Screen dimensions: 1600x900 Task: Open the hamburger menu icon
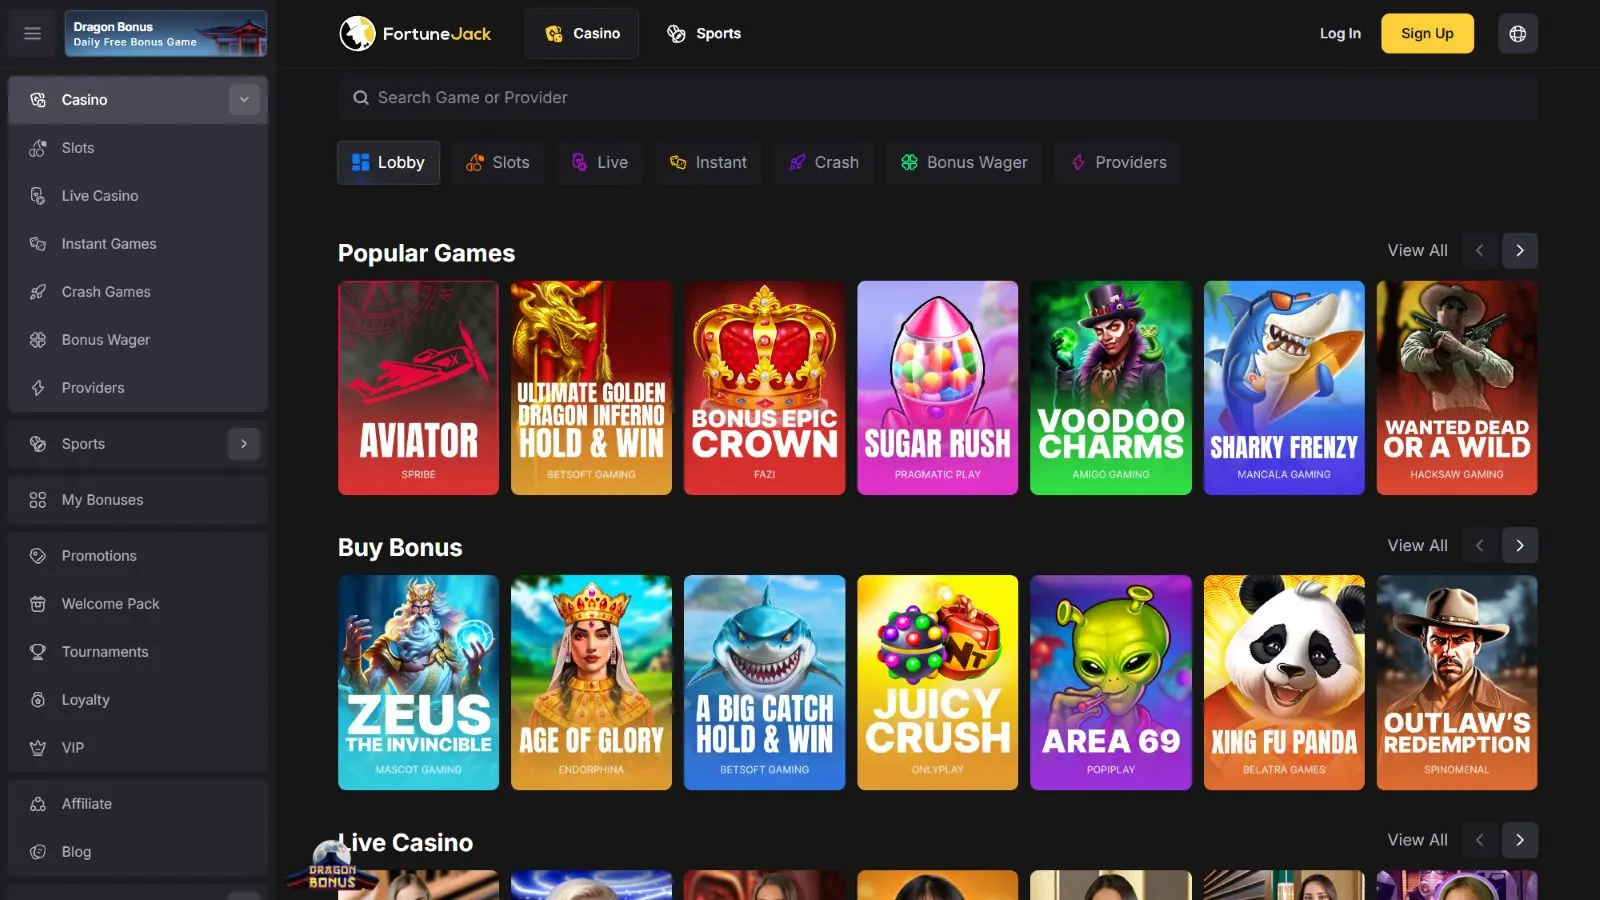pos(32,33)
